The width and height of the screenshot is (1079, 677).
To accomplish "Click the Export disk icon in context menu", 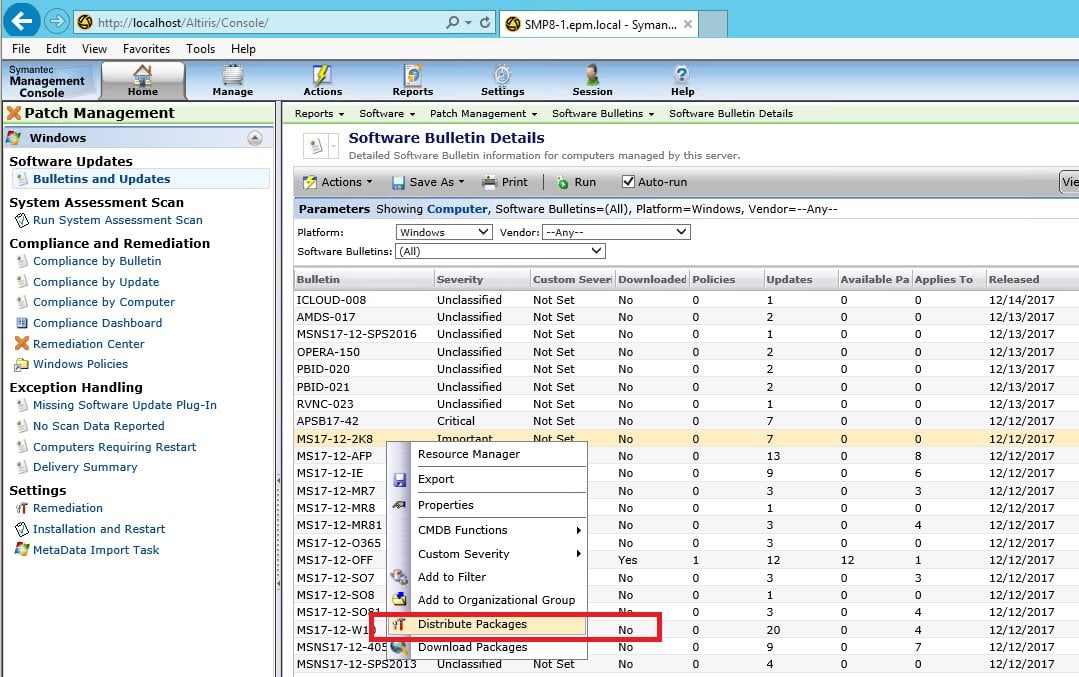I will [x=400, y=480].
